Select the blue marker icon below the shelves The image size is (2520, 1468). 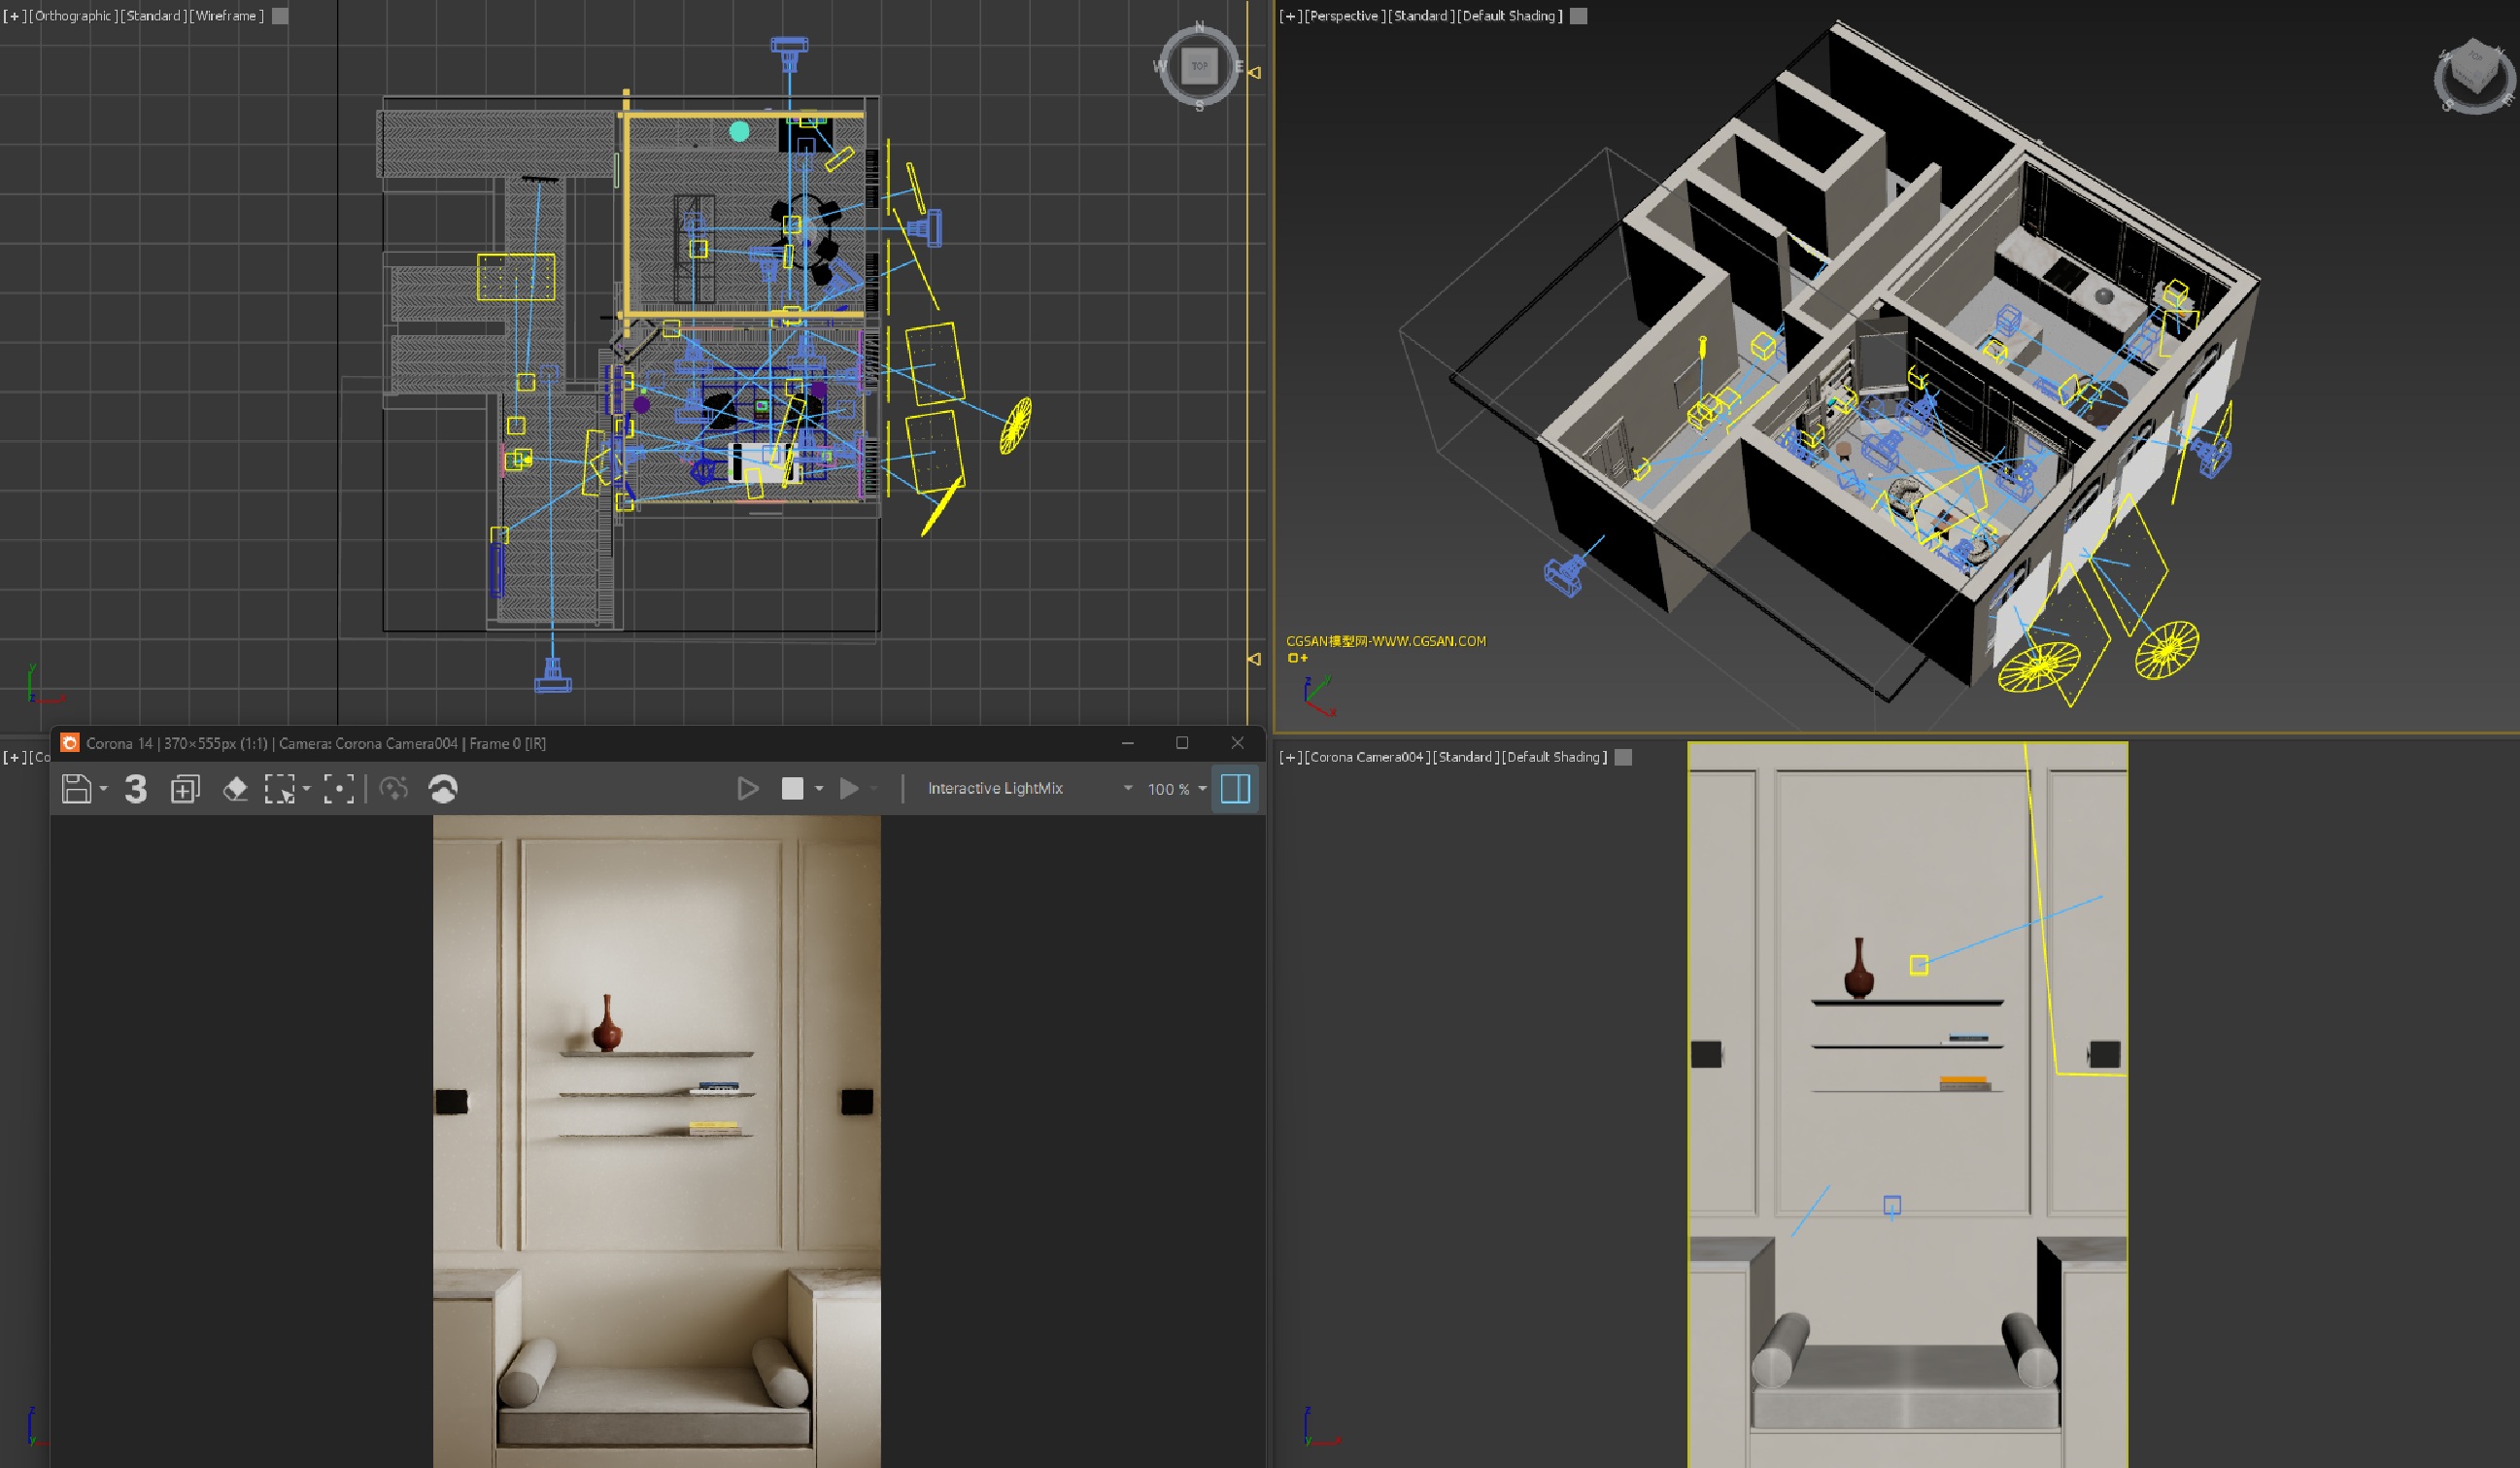pos(1892,1206)
